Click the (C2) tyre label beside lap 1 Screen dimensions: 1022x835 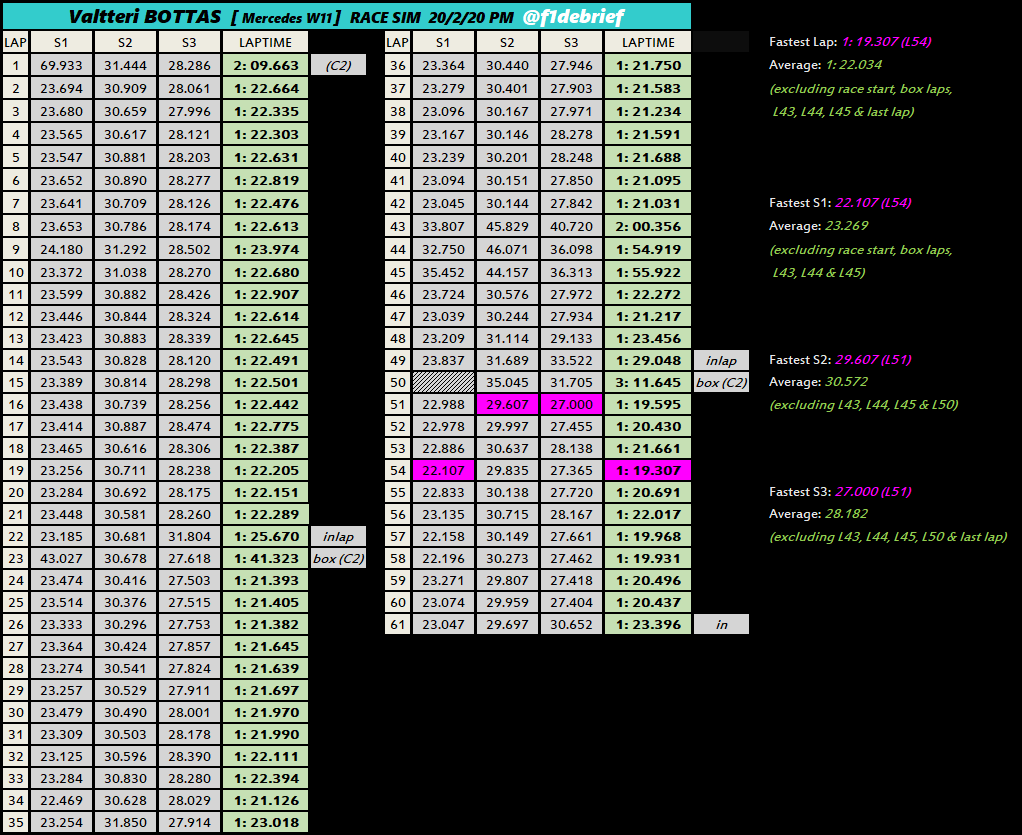click(x=338, y=65)
